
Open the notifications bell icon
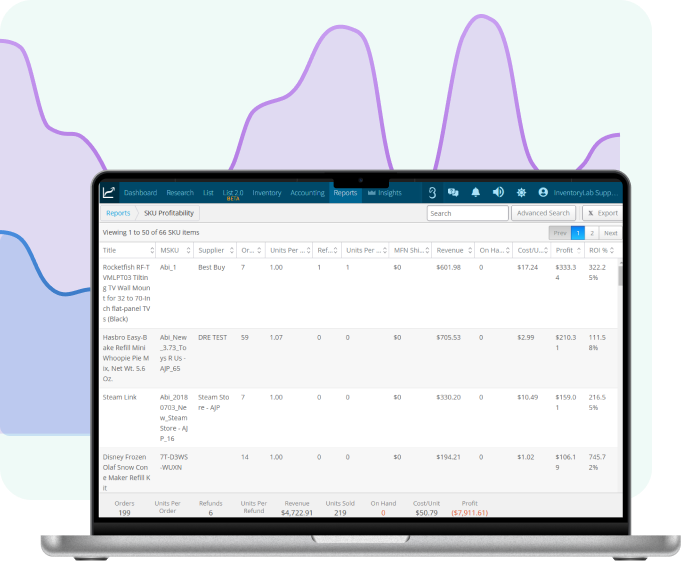(x=476, y=192)
